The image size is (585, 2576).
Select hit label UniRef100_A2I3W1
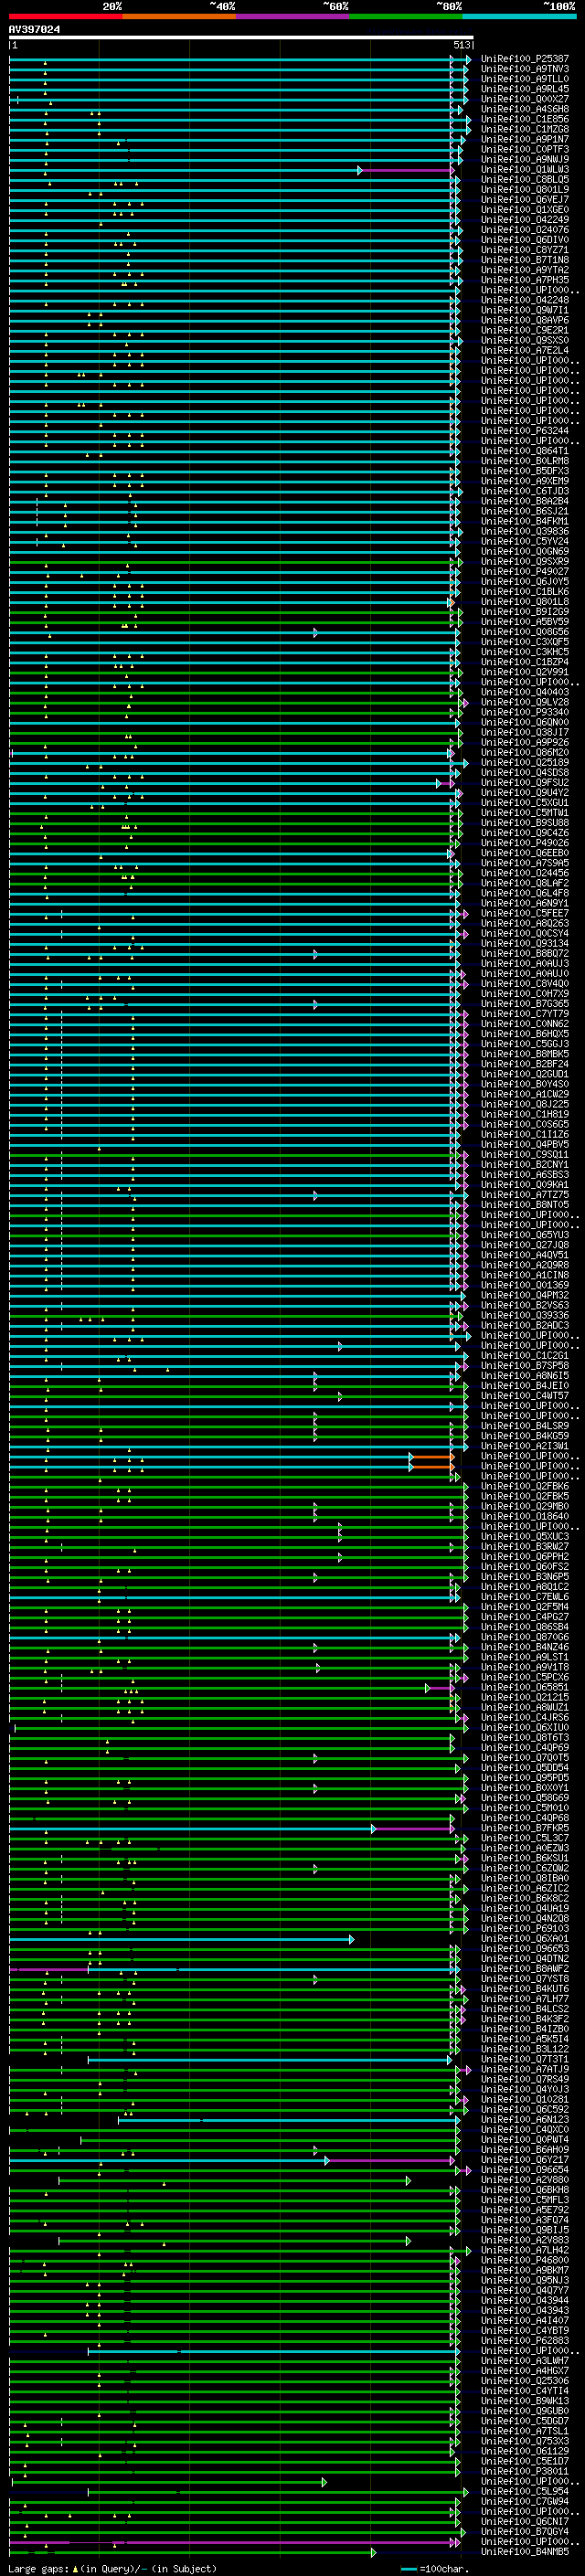[525, 1446]
